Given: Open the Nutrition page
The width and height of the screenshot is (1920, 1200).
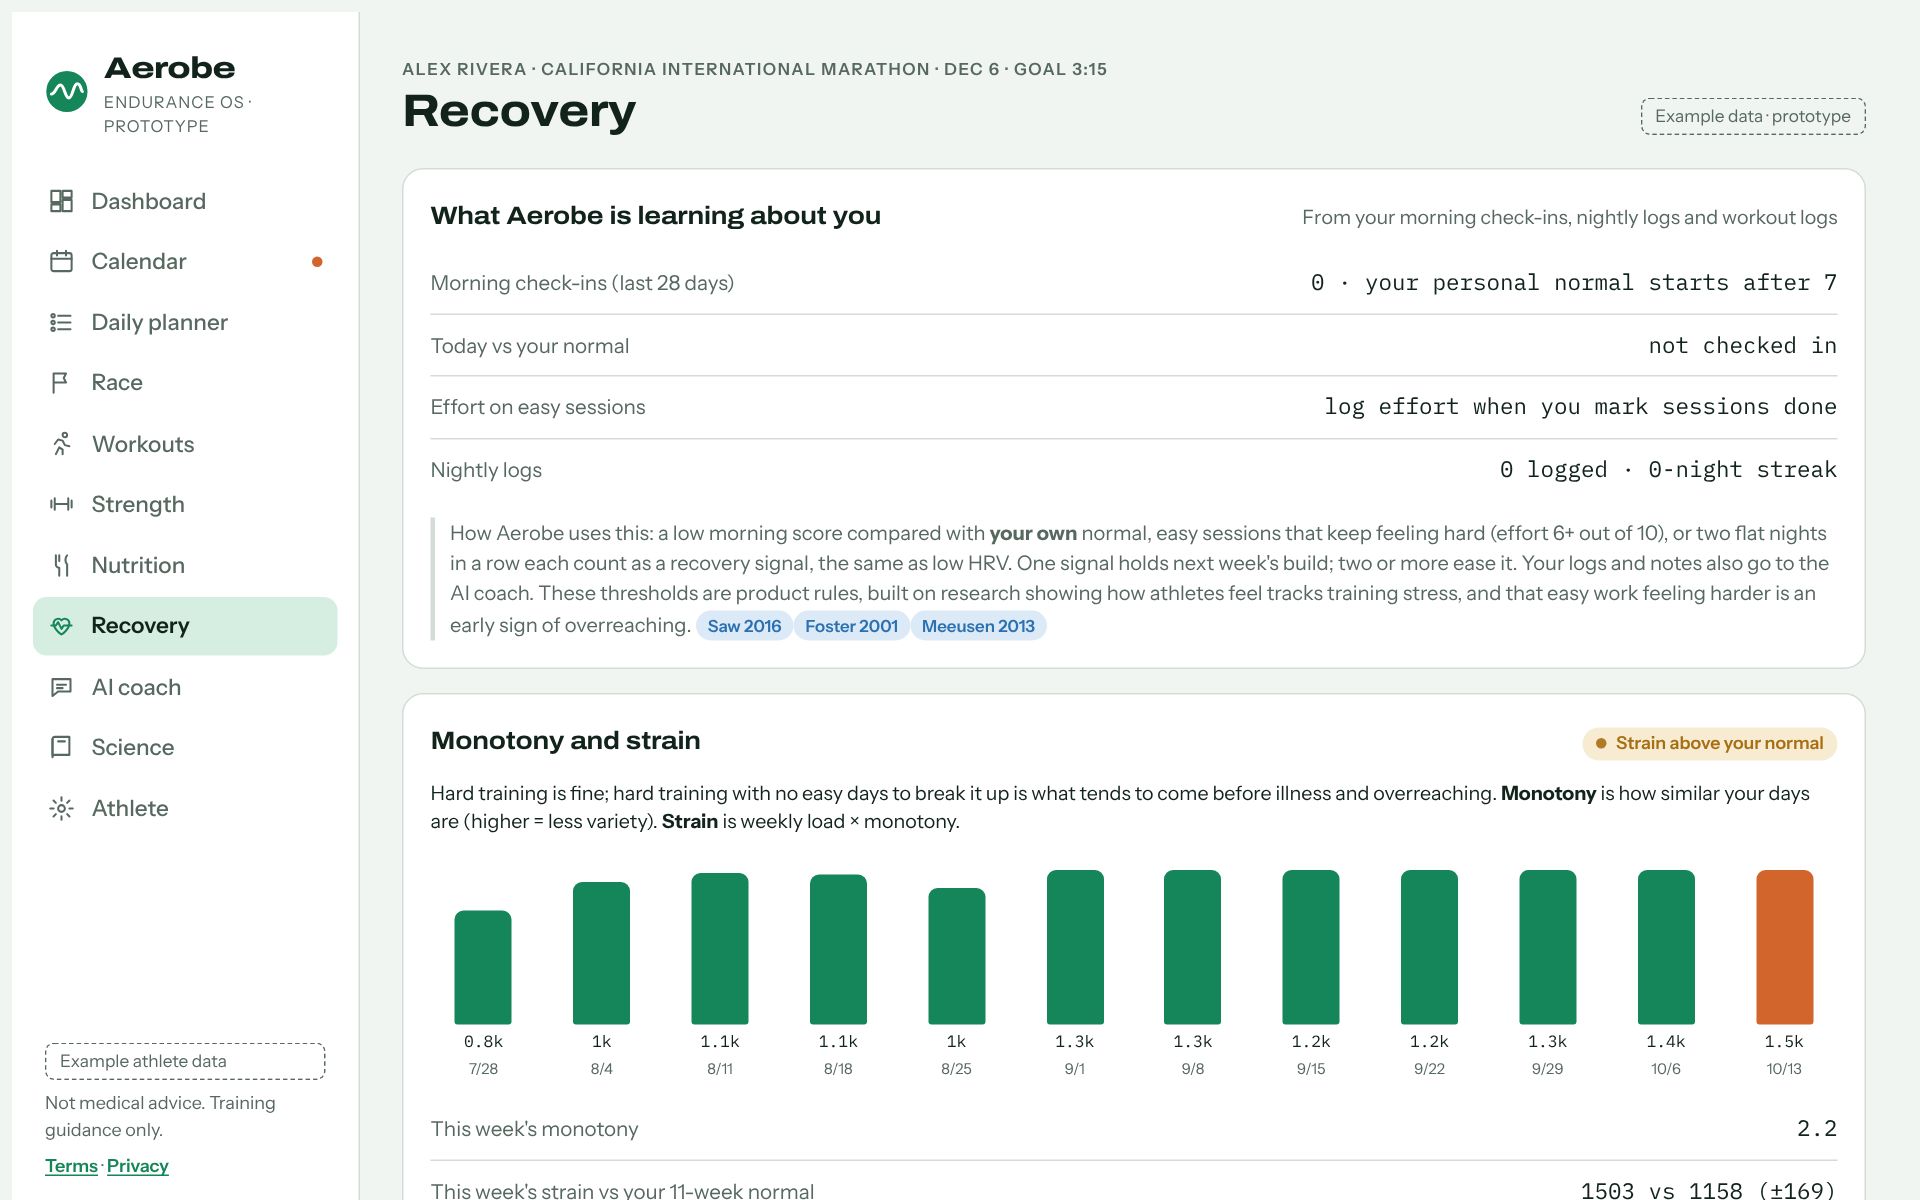Looking at the screenshot, I should (185, 565).
